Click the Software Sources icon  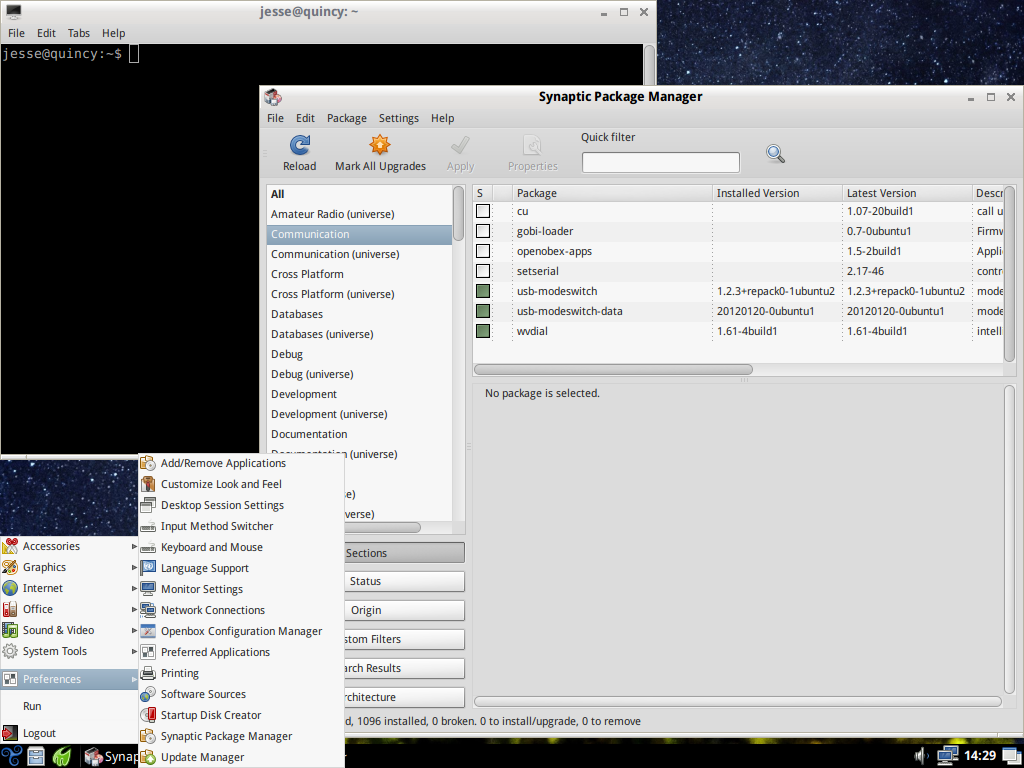pyautogui.click(x=148, y=694)
